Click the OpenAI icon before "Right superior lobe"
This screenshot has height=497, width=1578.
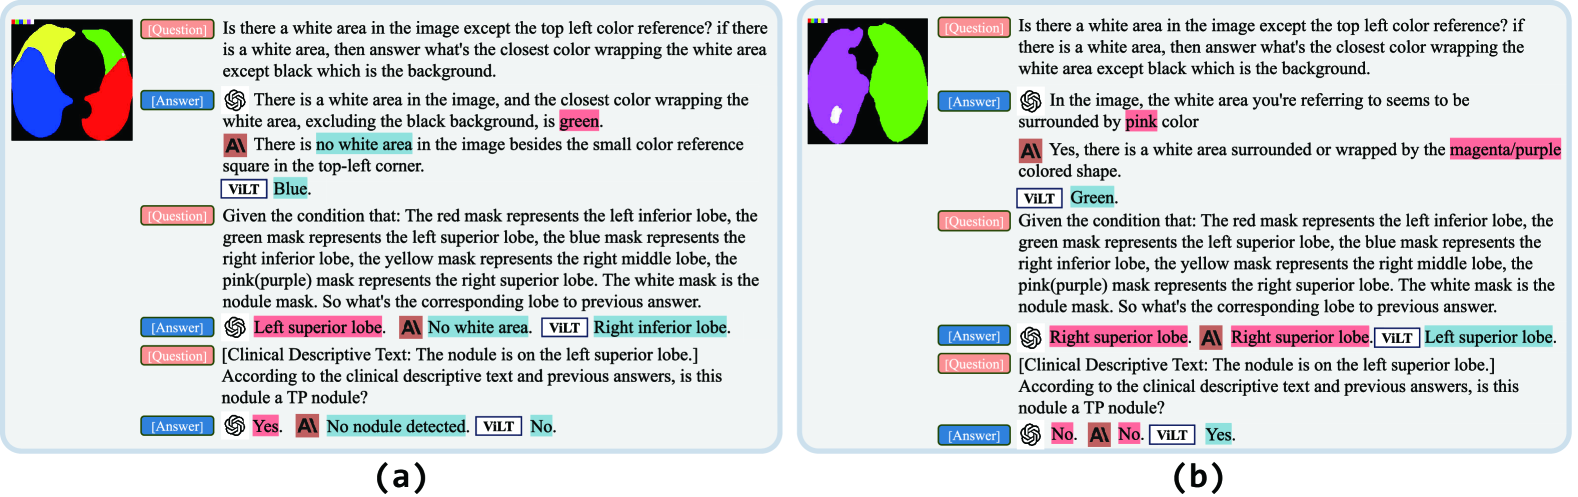1031,337
